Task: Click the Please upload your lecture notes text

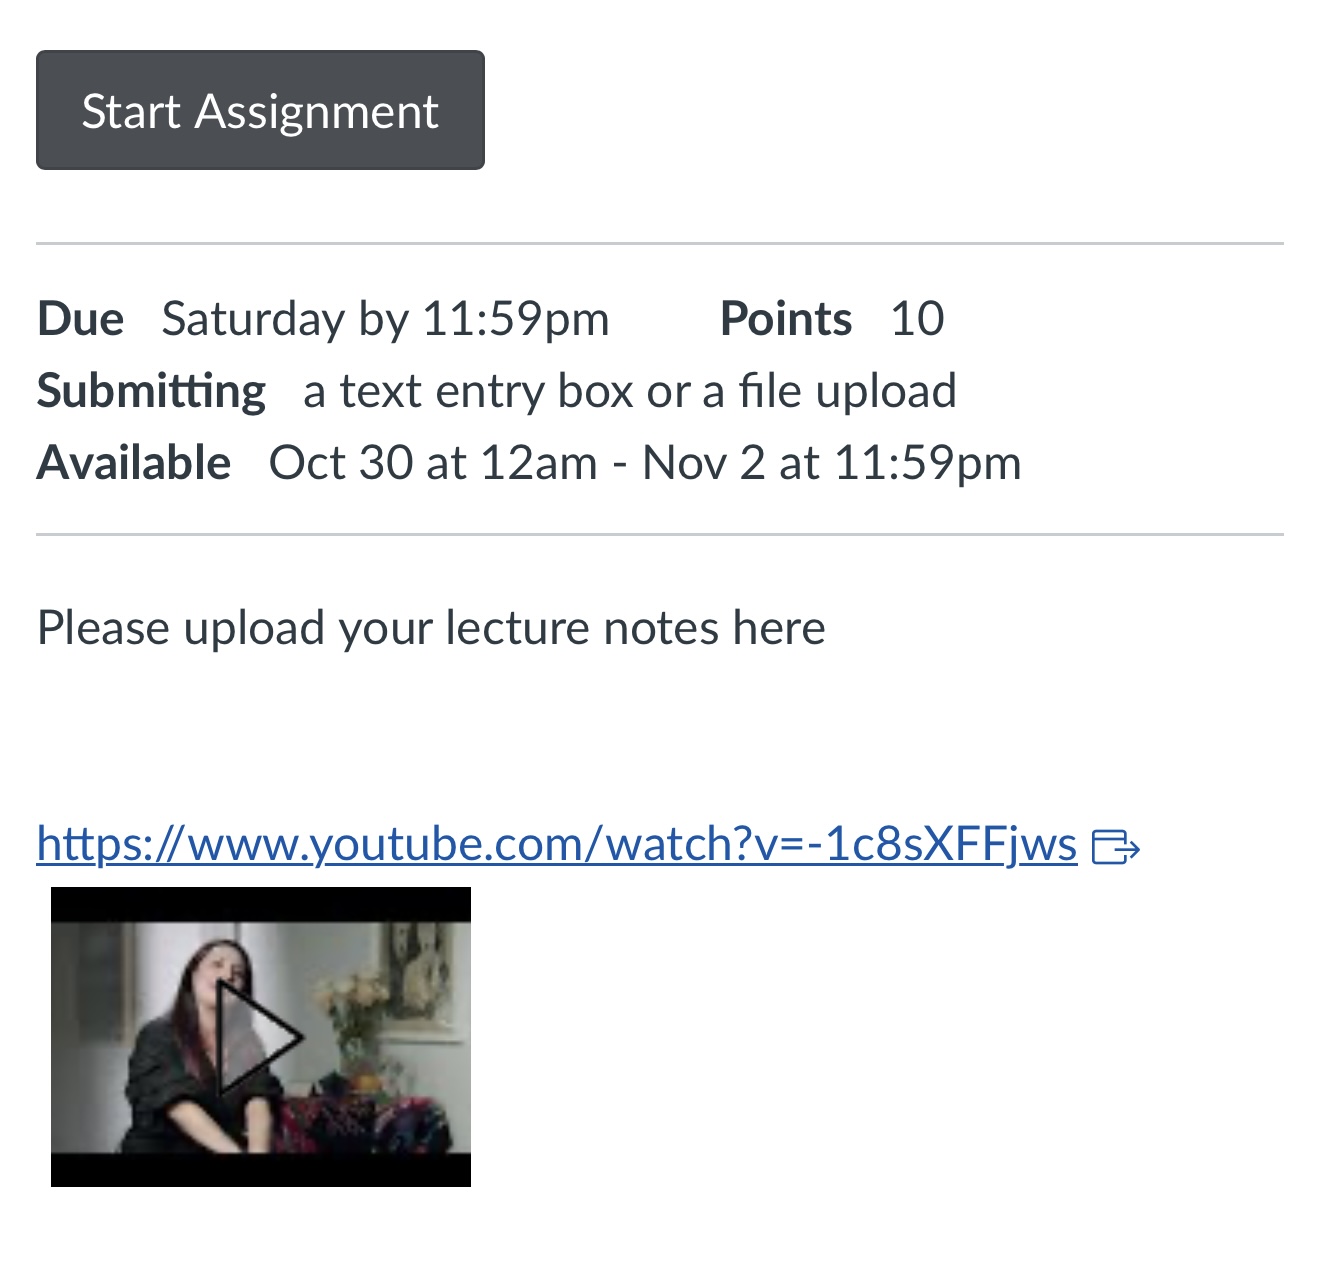Action: pos(430,627)
